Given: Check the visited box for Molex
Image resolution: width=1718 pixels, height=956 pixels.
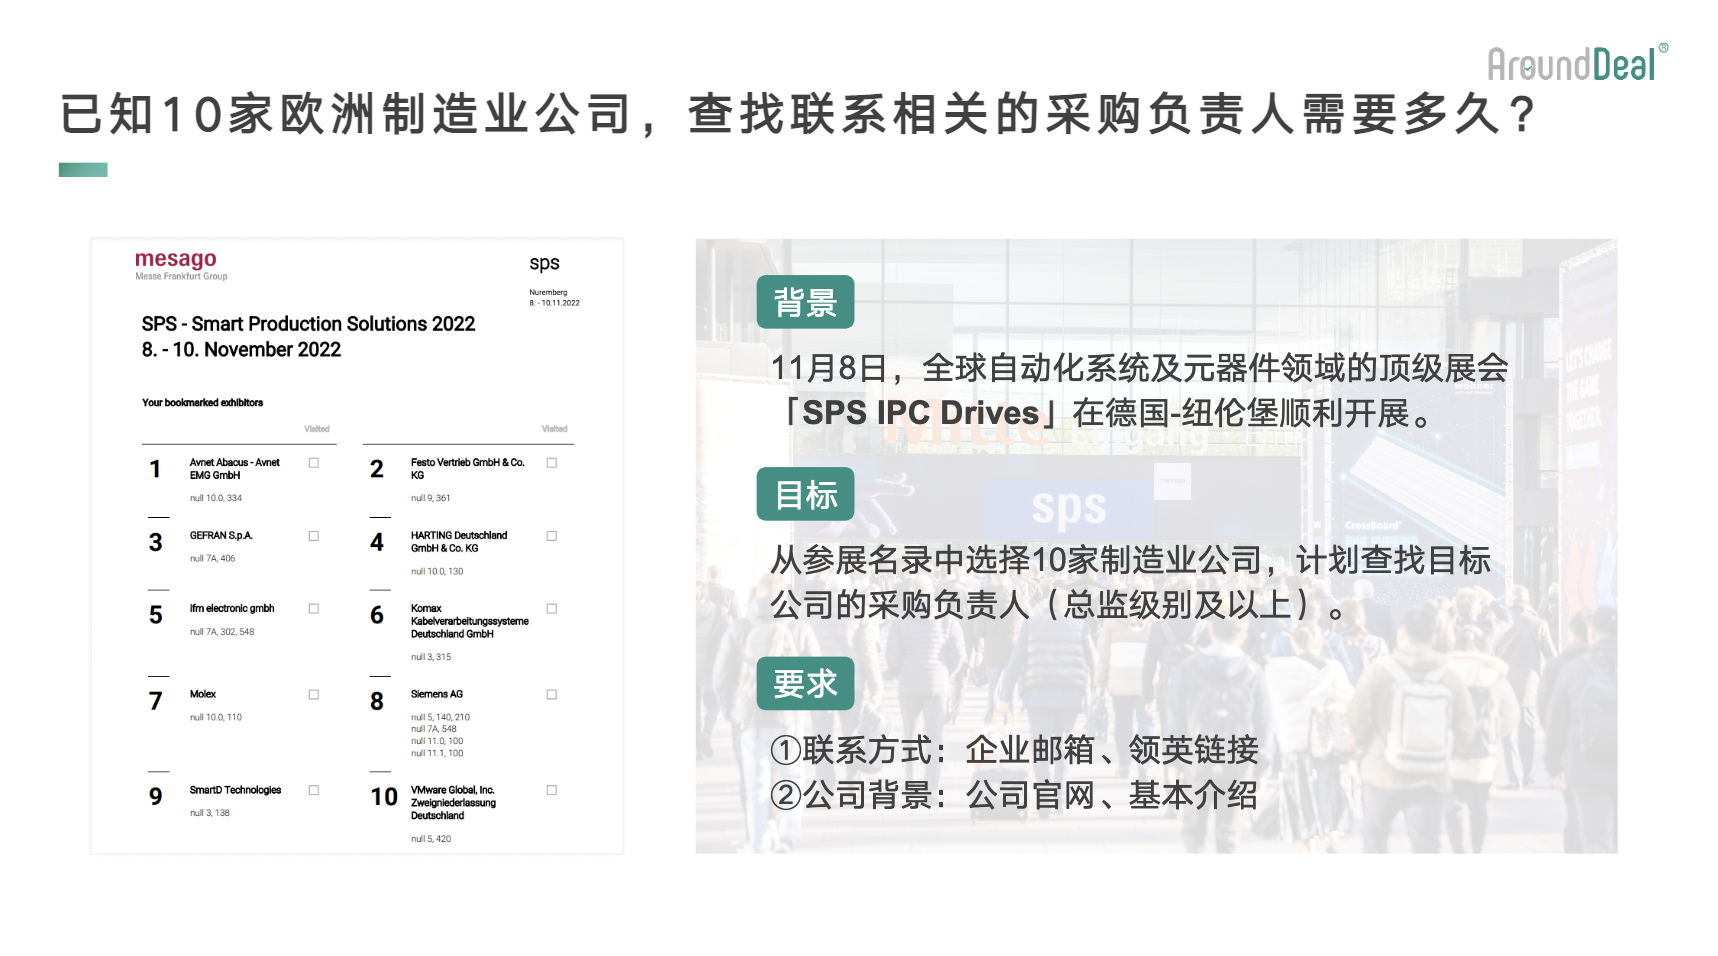Looking at the screenshot, I should tap(314, 695).
